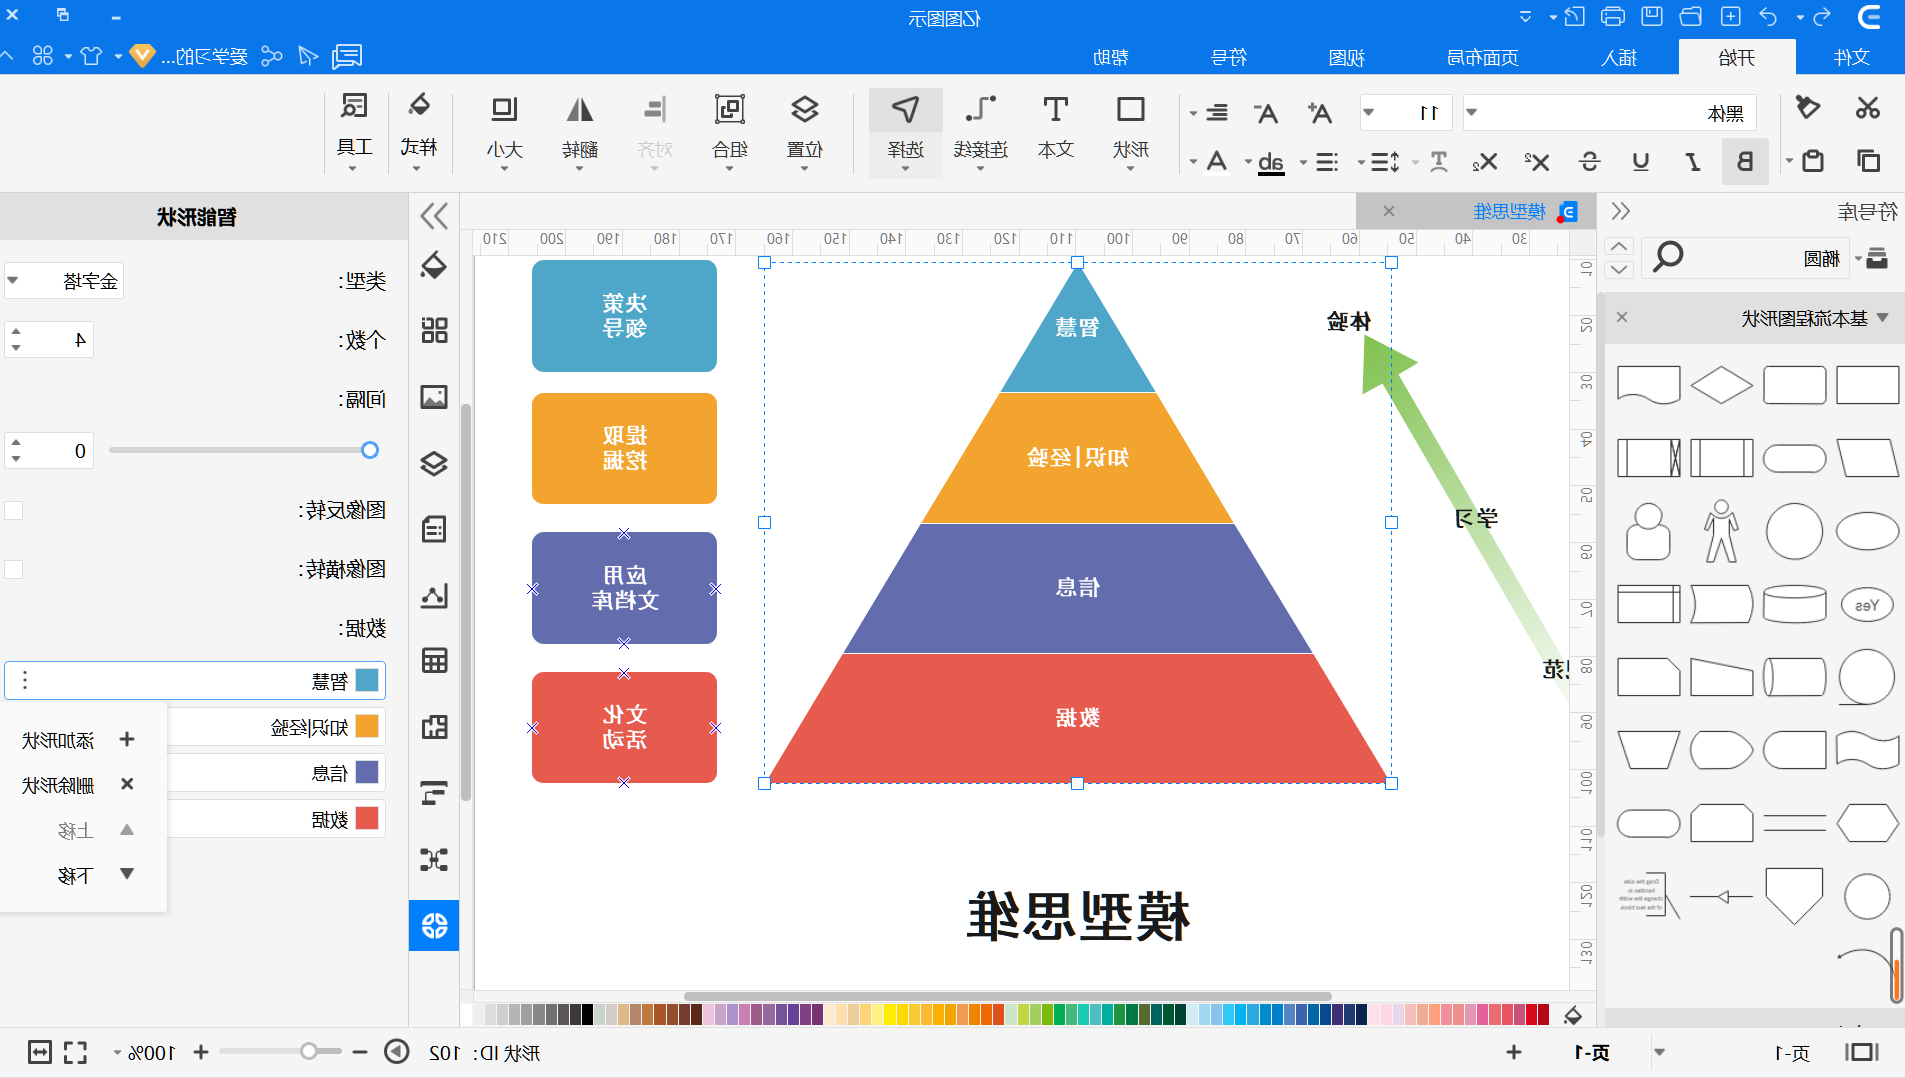The height and width of the screenshot is (1078, 1905).
Task: Decrease font size with the smaller A icon
Action: point(1265,113)
